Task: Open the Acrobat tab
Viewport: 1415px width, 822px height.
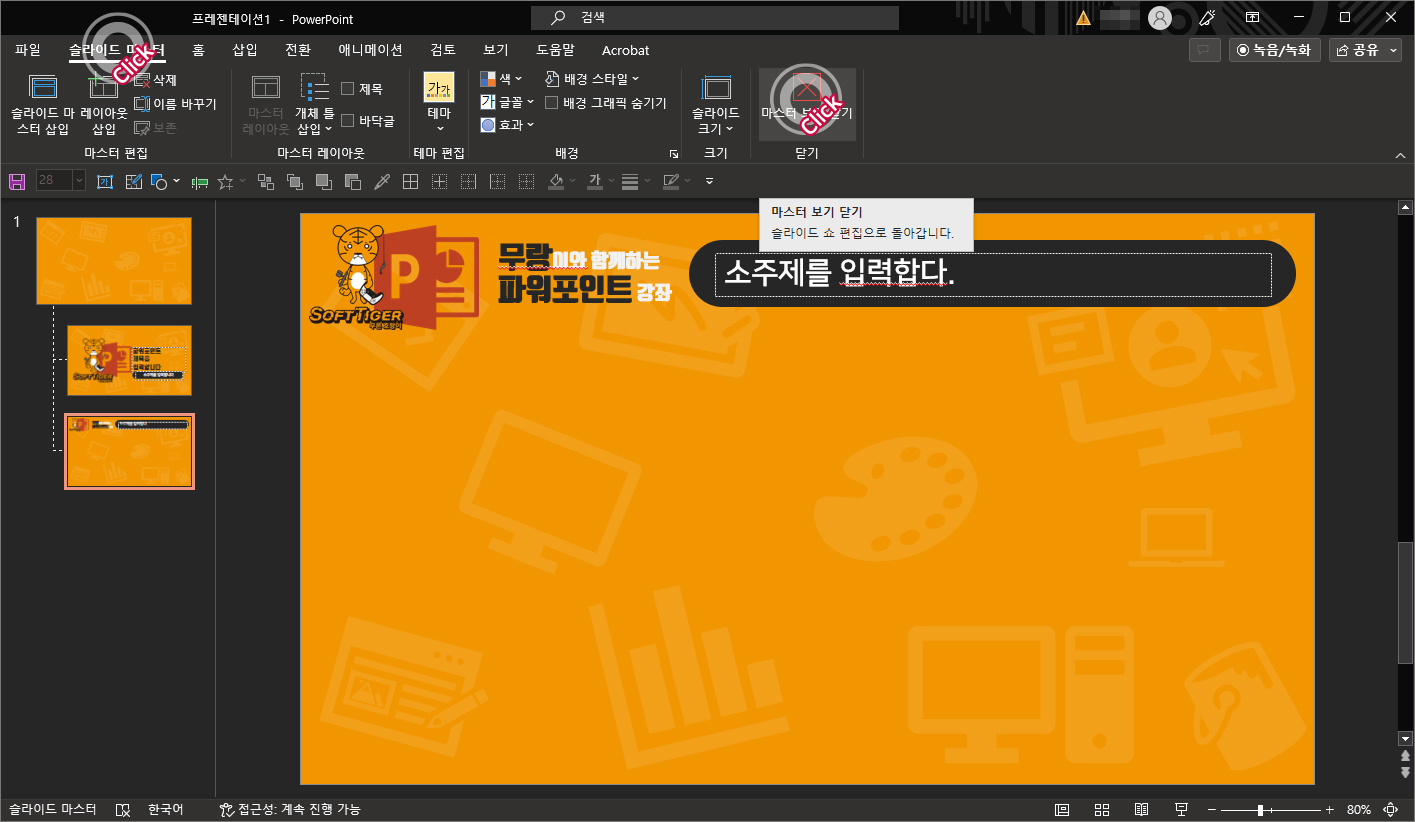Action: tap(625, 50)
